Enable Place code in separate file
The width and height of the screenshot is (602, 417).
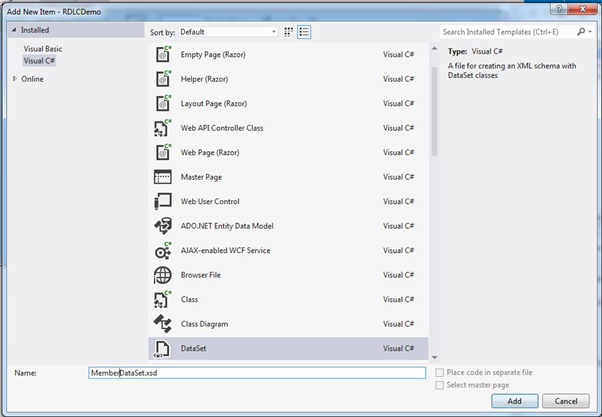point(440,372)
